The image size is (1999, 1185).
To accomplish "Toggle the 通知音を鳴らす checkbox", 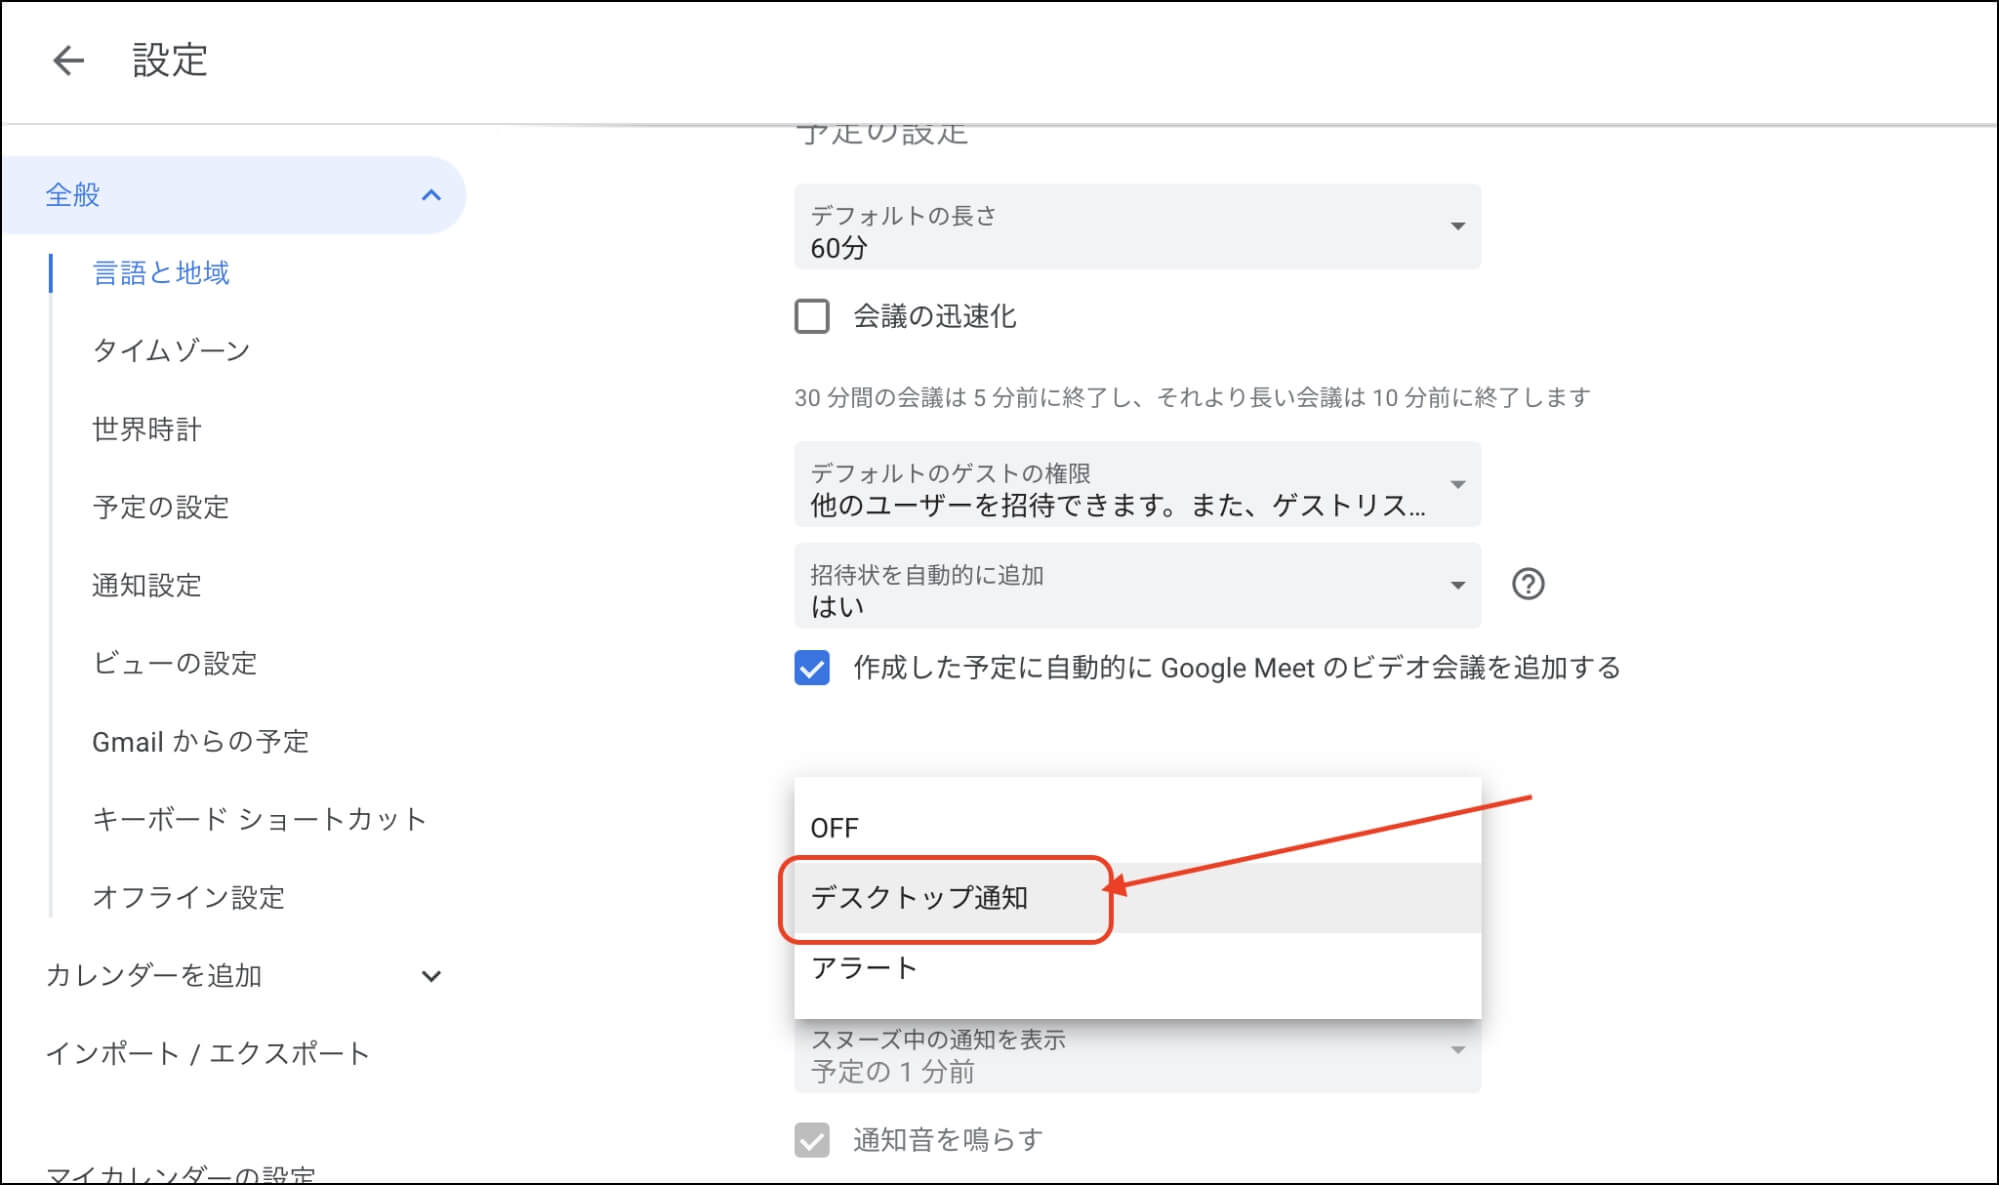I will point(812,1139).
